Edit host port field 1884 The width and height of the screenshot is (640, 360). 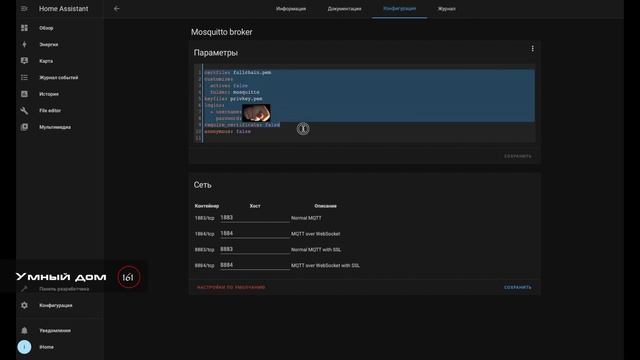pyautogui.click(x=255, y=234)
